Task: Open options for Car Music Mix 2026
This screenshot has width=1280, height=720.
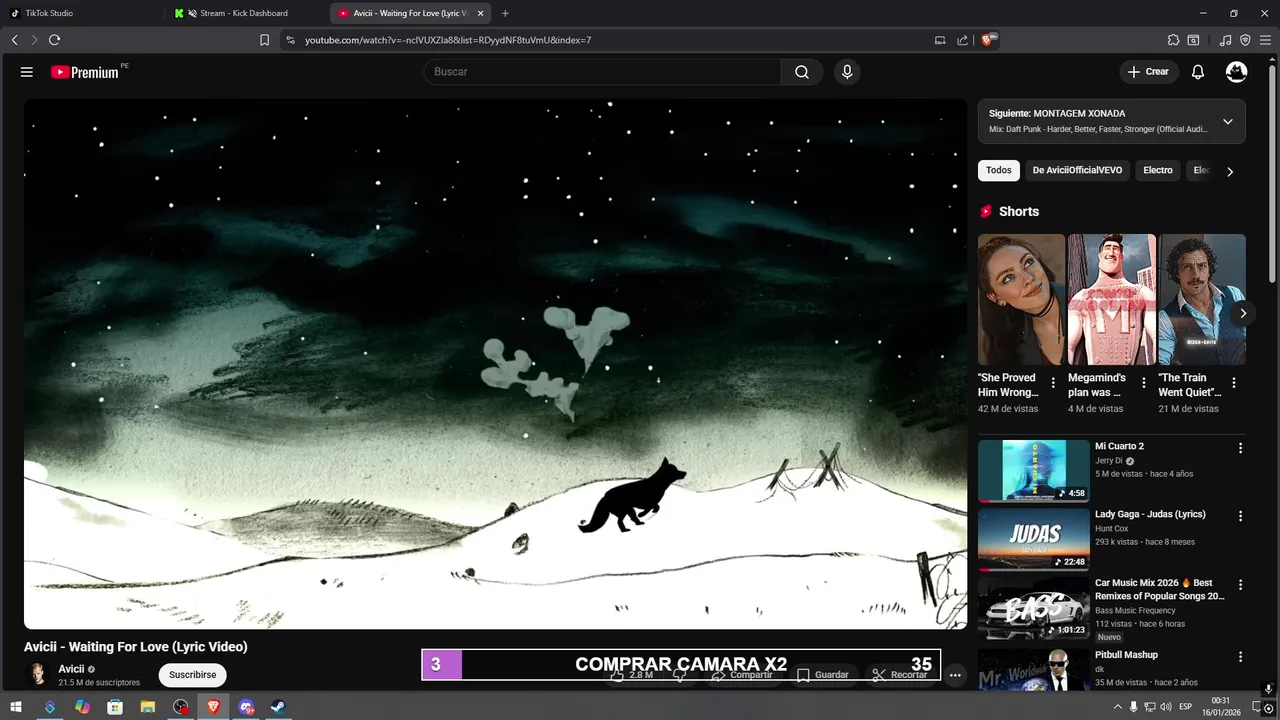Action: pos(1241,584)
